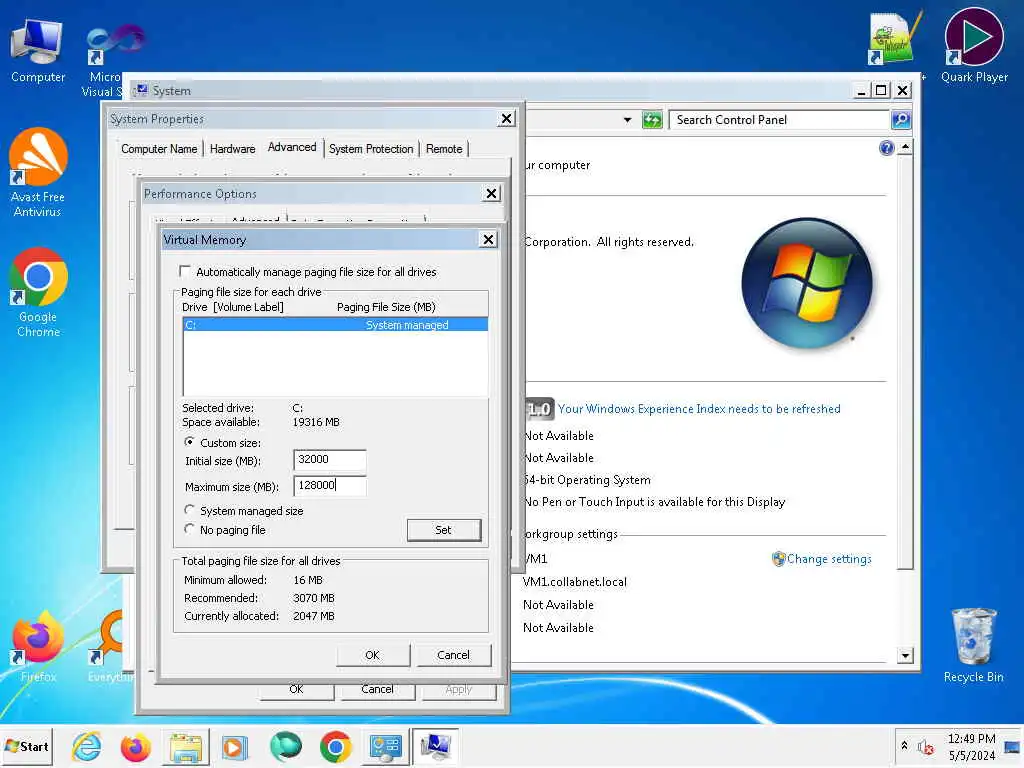Enable automatically manage paging file size
1024x768 pixels.
pos(185,271)
